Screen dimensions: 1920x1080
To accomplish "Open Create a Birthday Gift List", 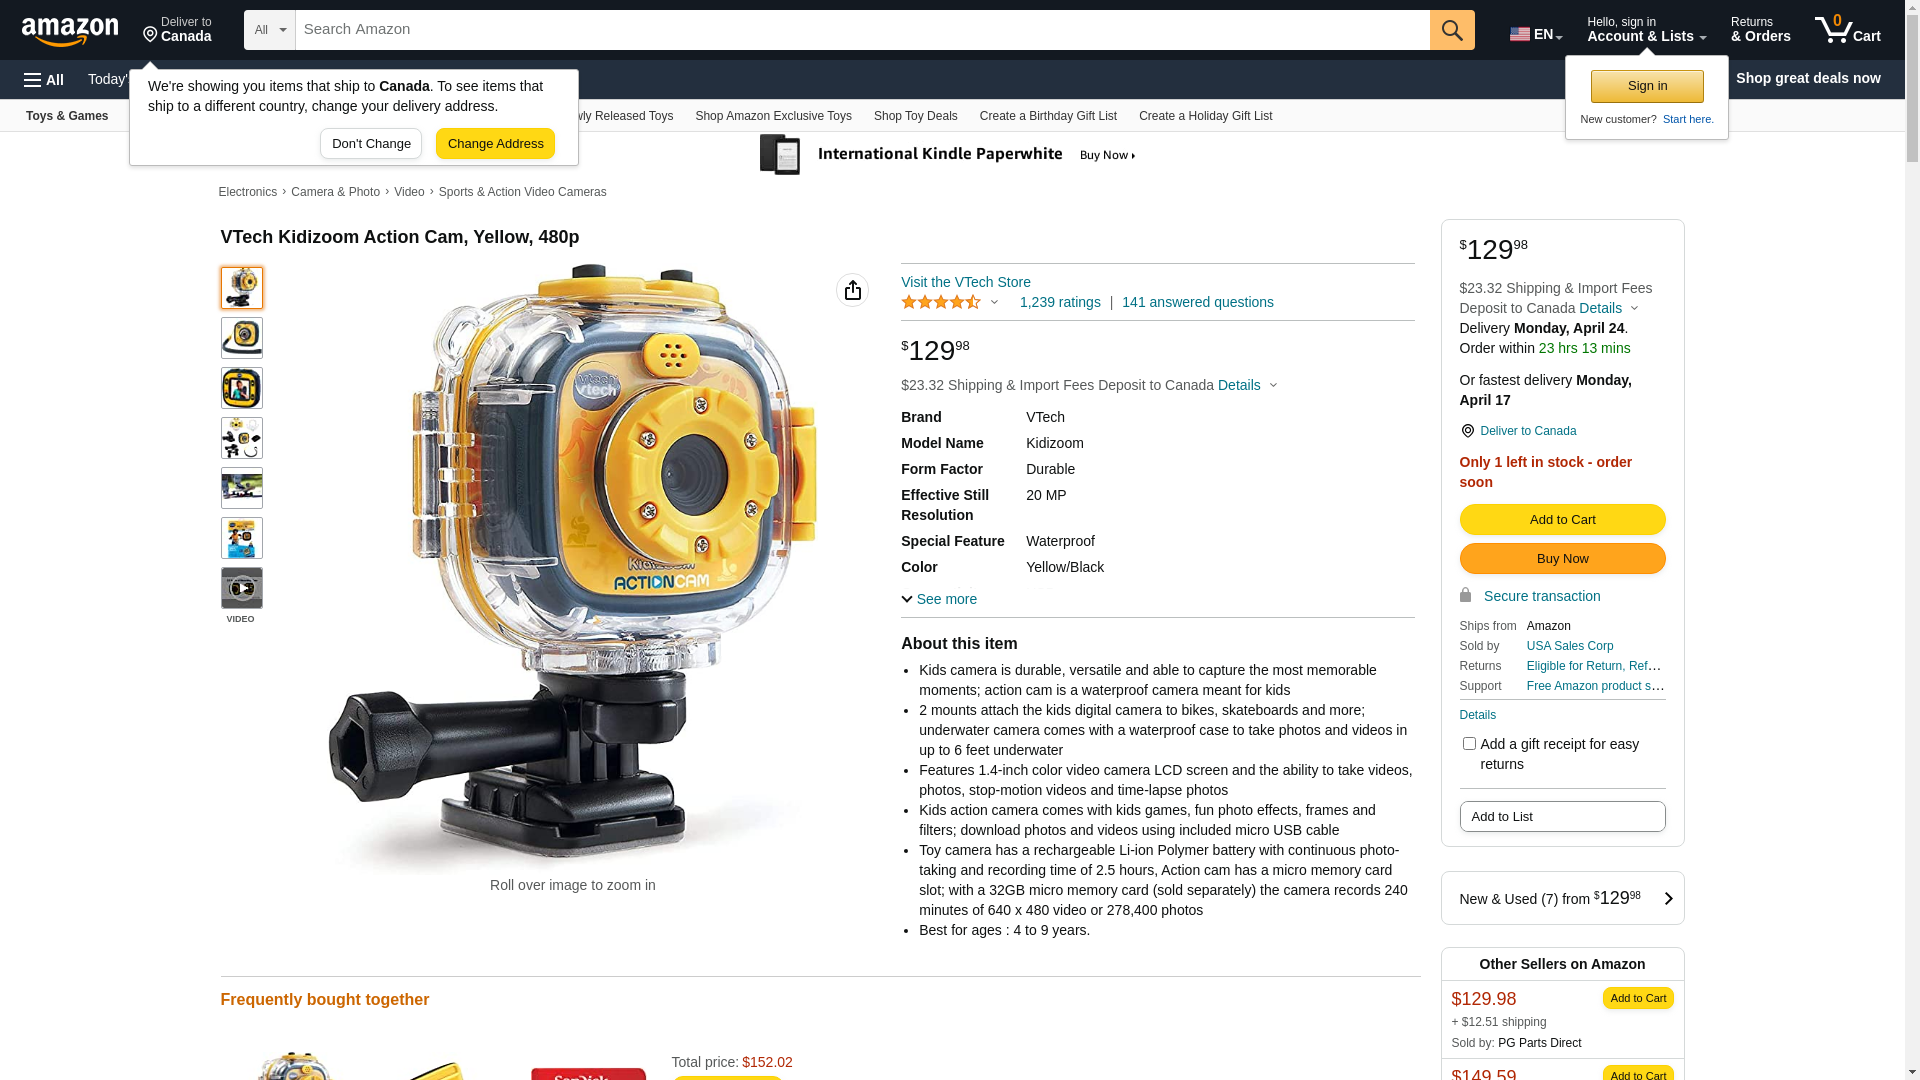I will (x=1048, y=116).
